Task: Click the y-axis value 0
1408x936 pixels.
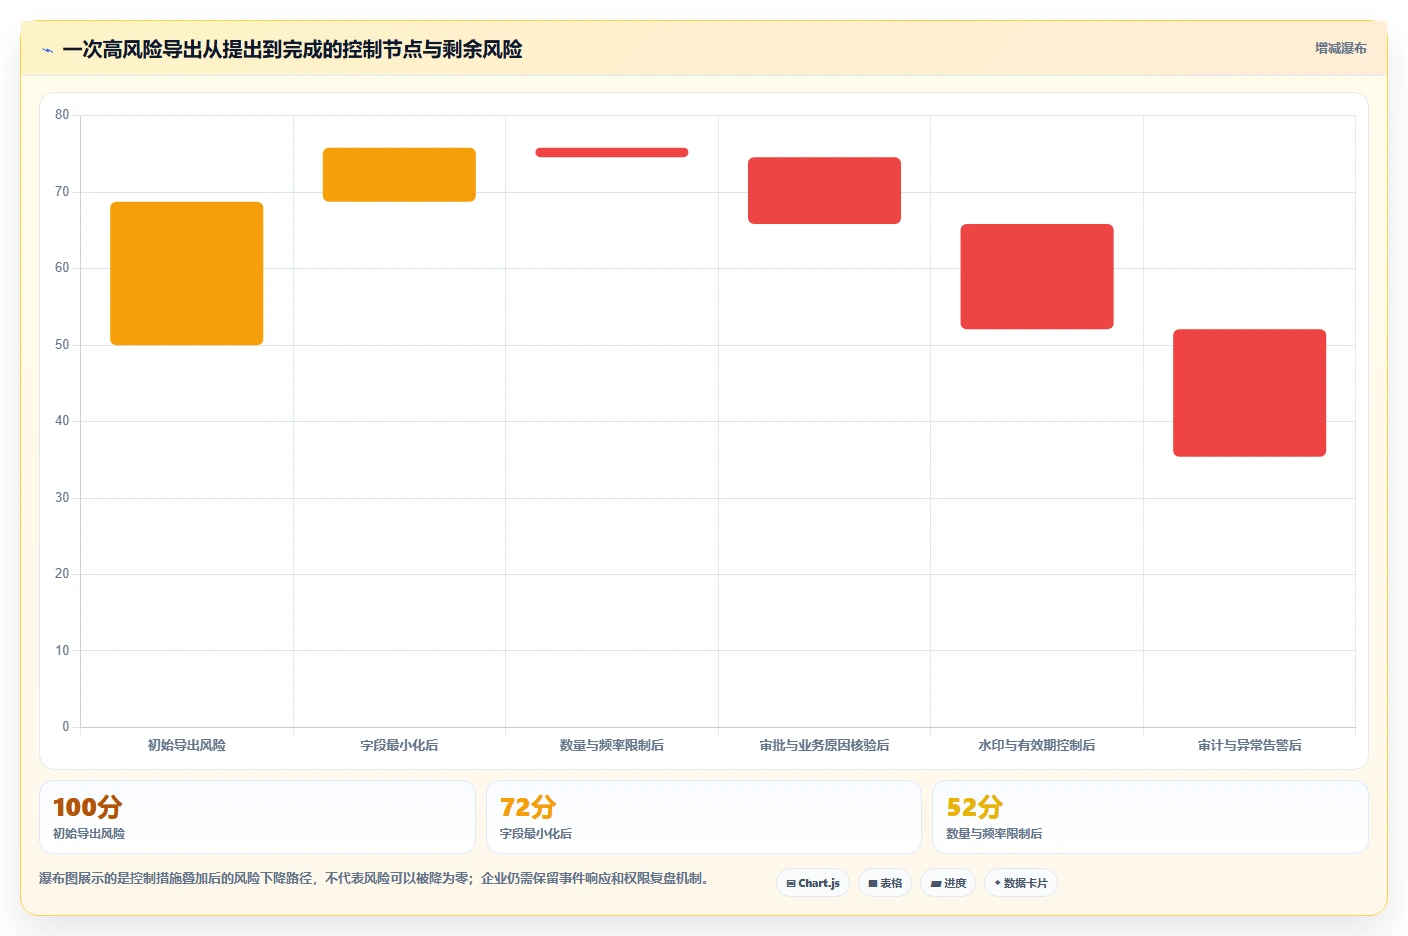Action: coord(66,727)
